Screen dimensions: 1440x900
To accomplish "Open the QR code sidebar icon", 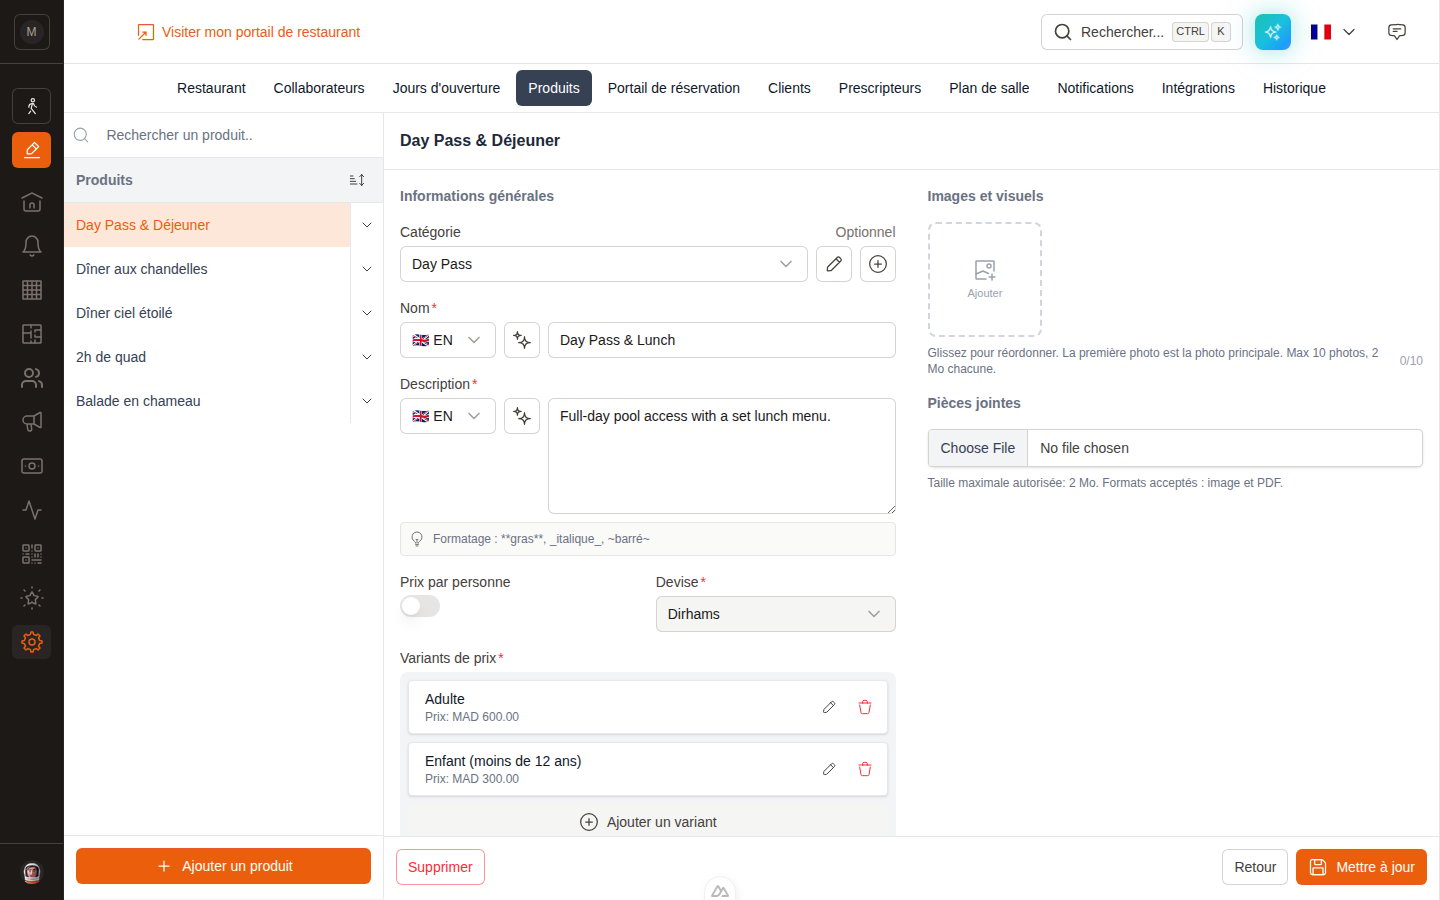I will tap(32, 554).
